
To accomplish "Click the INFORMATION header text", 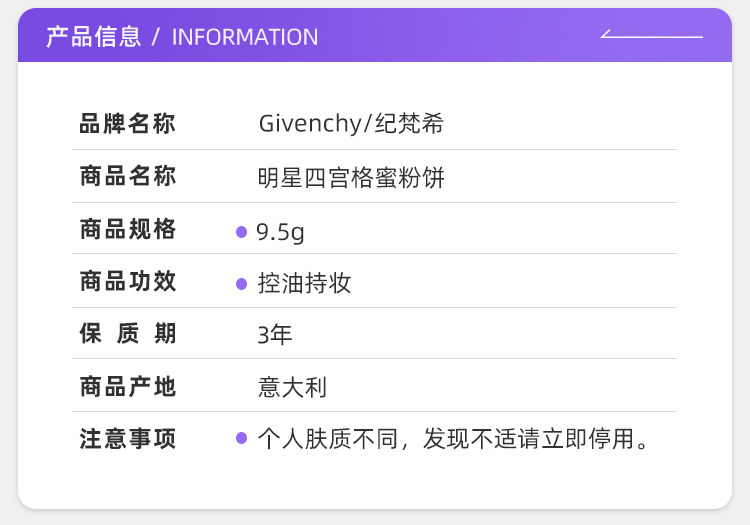I will pyautogui.click(x=245, y=37).
